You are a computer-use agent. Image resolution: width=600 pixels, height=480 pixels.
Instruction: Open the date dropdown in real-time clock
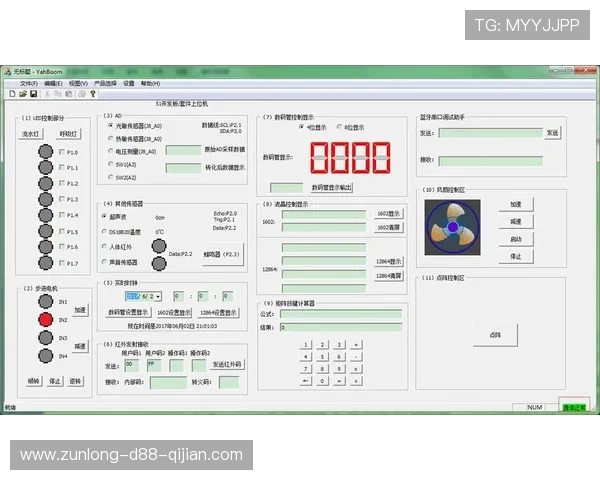point(160,296)
